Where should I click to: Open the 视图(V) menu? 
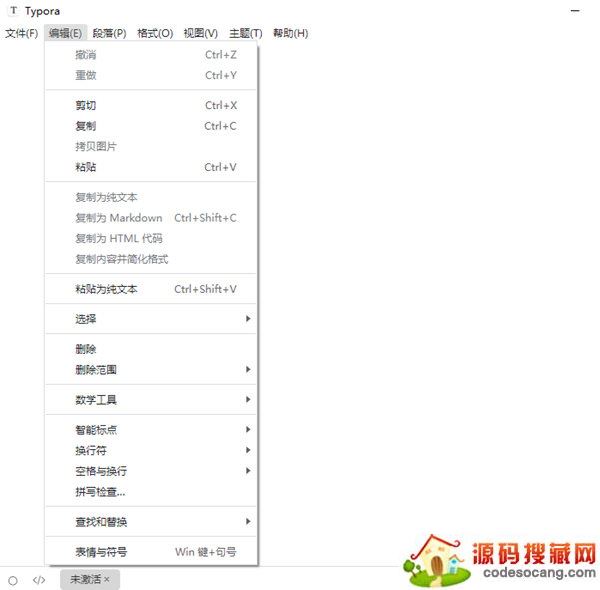coord(201,33)
